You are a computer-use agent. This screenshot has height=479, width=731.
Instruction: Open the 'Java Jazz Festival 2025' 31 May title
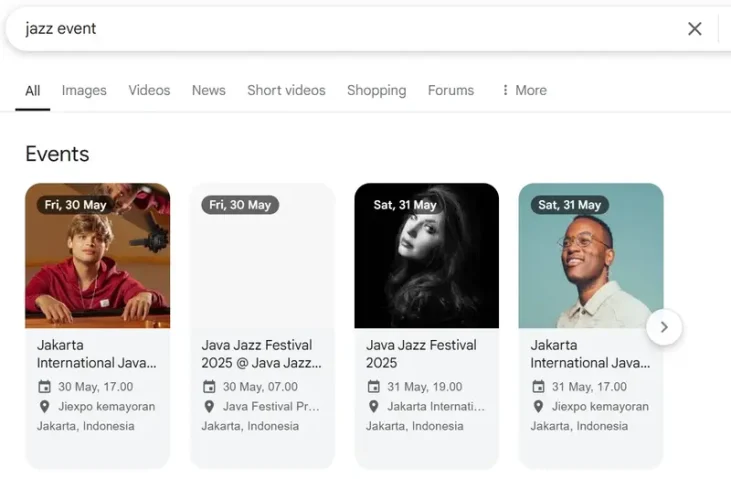pos(421,354)
